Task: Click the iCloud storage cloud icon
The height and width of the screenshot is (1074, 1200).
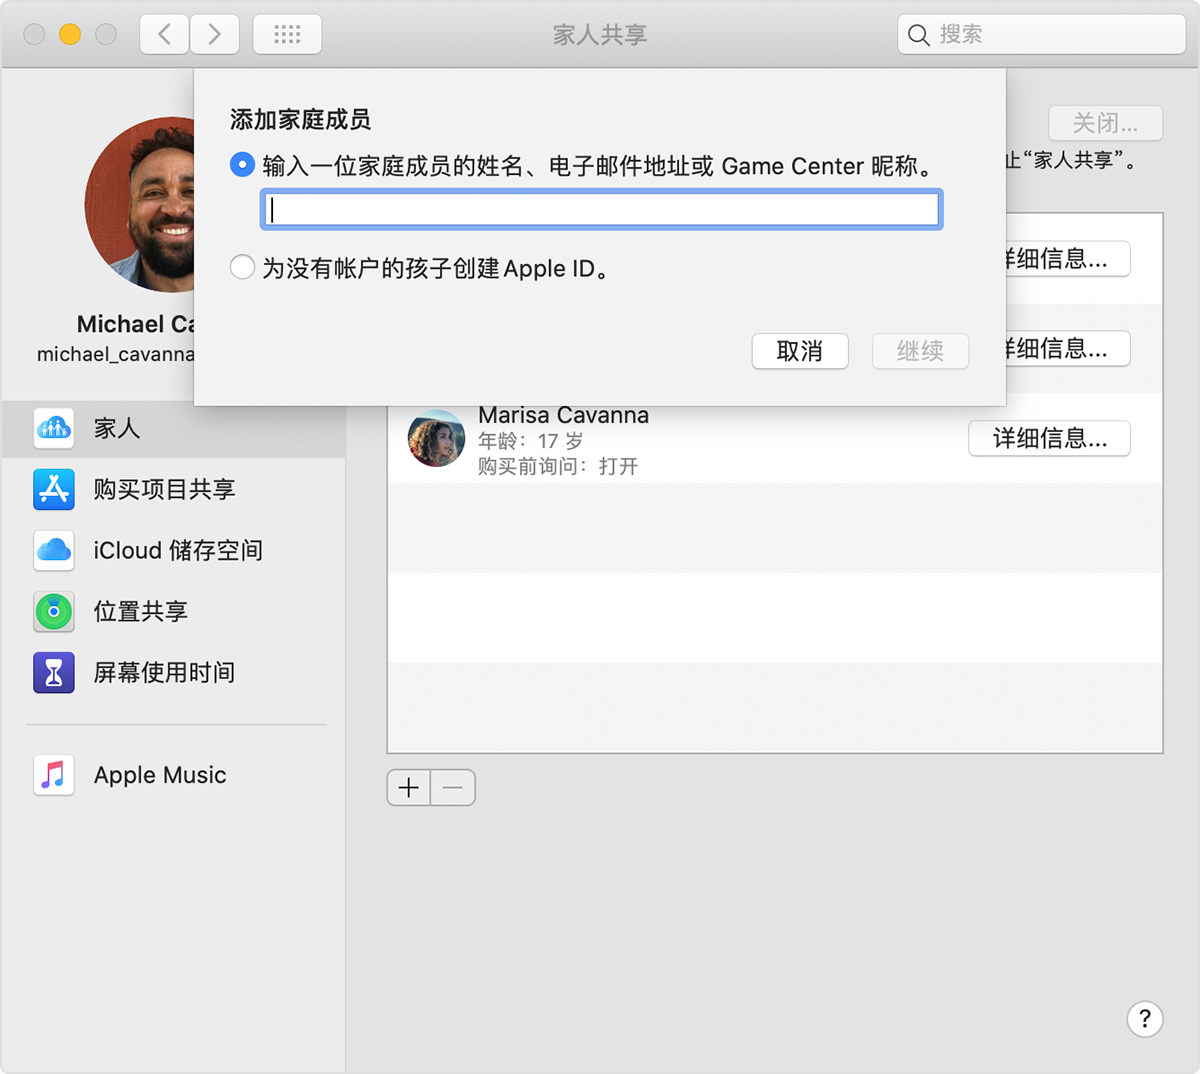Action: click(x=54, y=550)
